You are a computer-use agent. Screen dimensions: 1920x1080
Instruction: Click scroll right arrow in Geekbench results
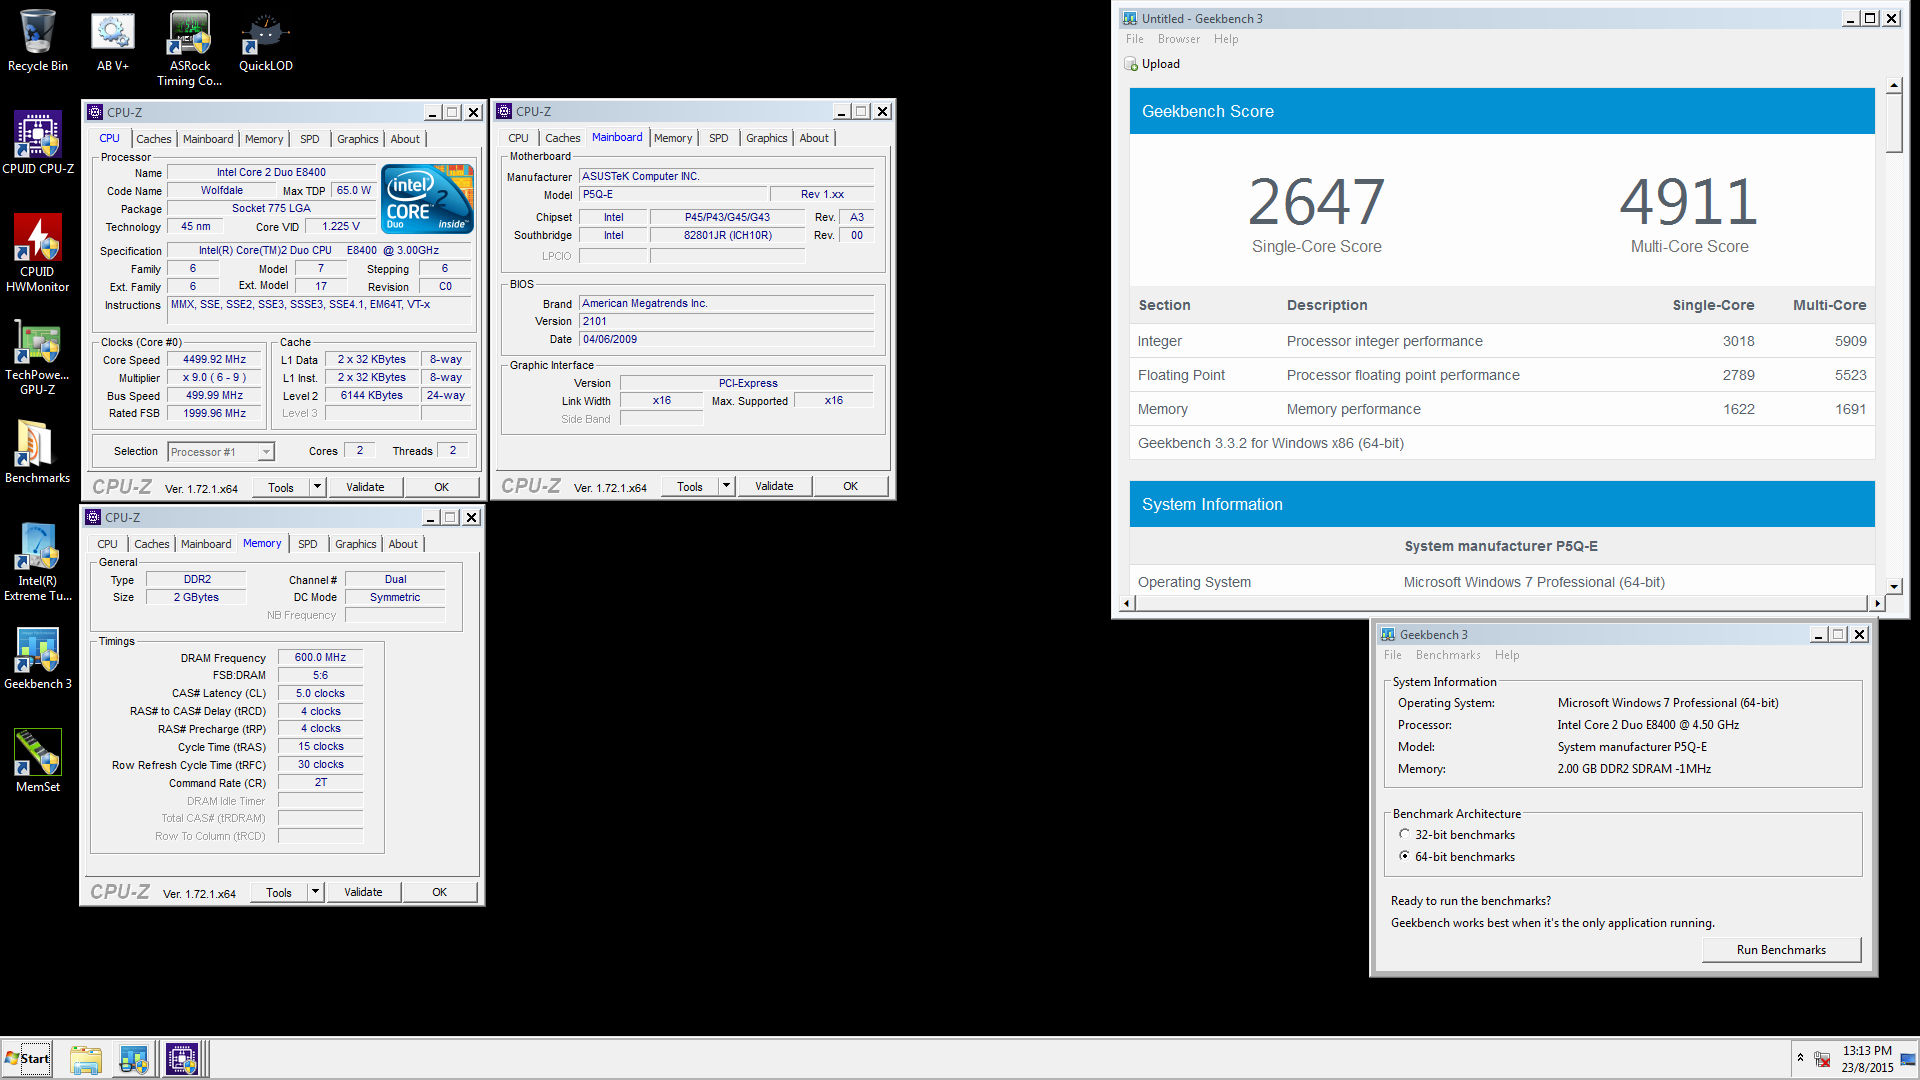click(x=1877, y=603)
